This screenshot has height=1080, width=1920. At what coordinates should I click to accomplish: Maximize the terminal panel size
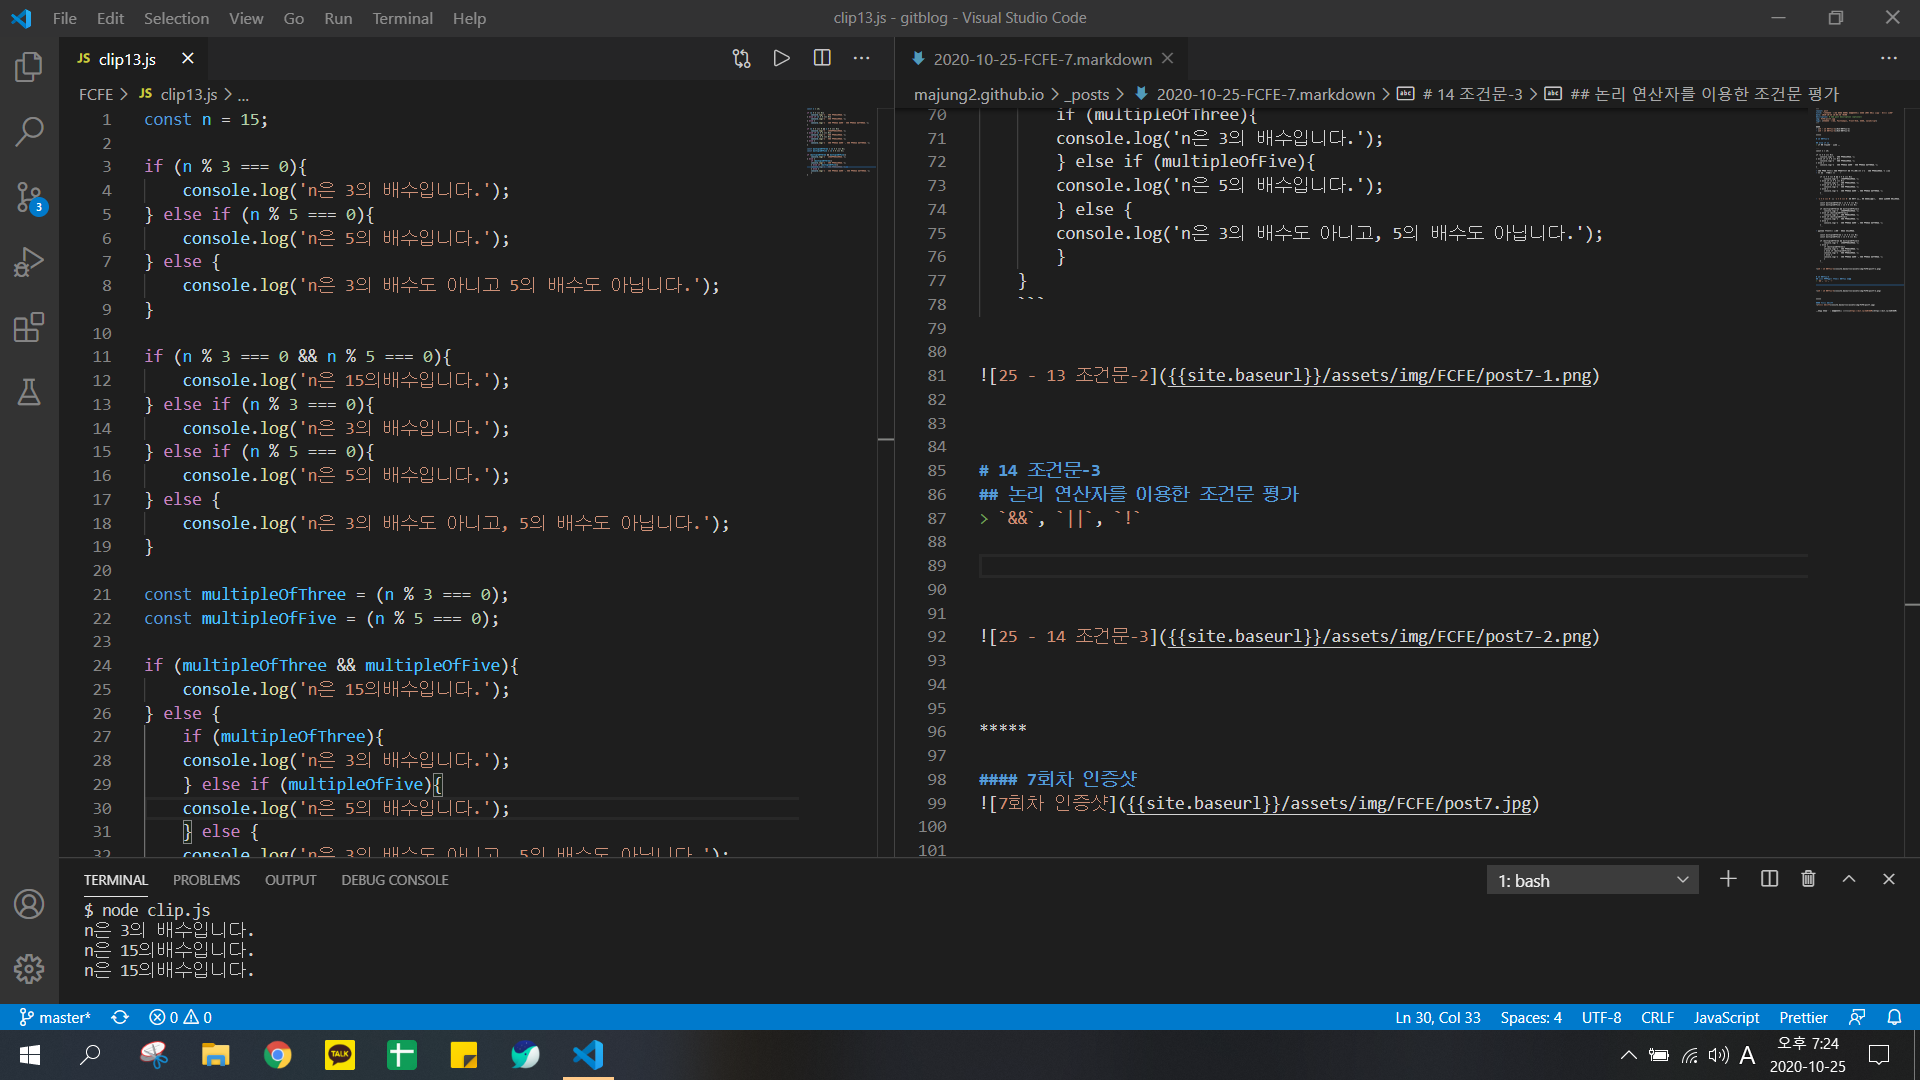(x=1849, y=879)
